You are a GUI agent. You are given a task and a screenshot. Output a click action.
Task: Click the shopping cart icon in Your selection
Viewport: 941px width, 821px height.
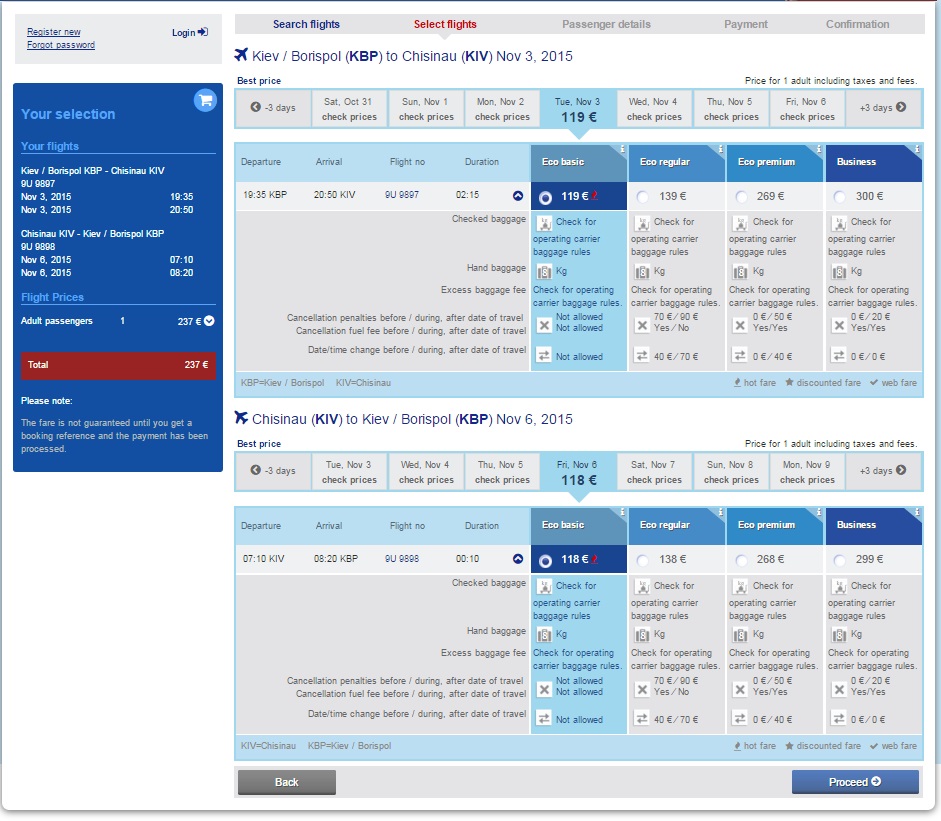click(x=204, y=100)
